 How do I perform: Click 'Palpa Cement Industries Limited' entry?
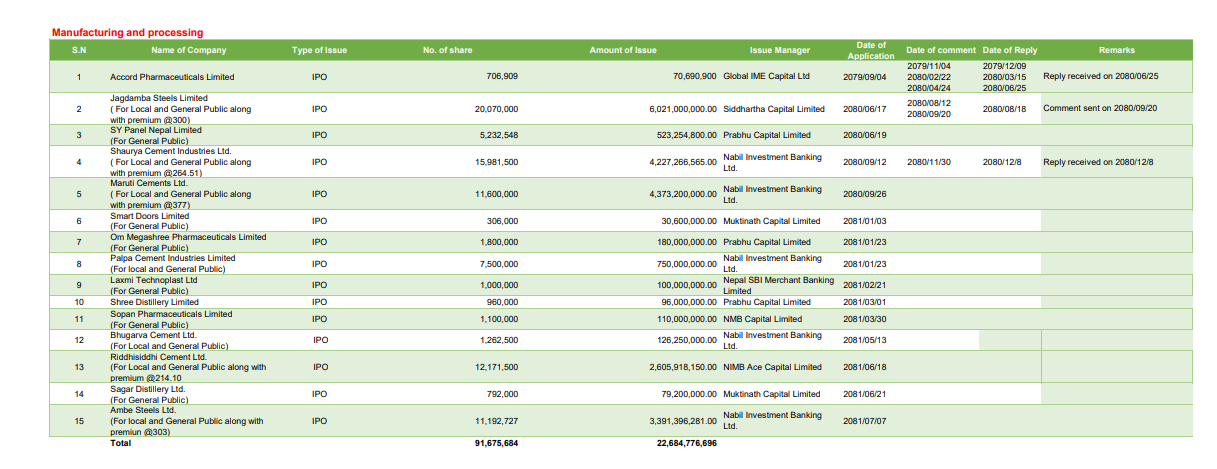coord(173,258)
